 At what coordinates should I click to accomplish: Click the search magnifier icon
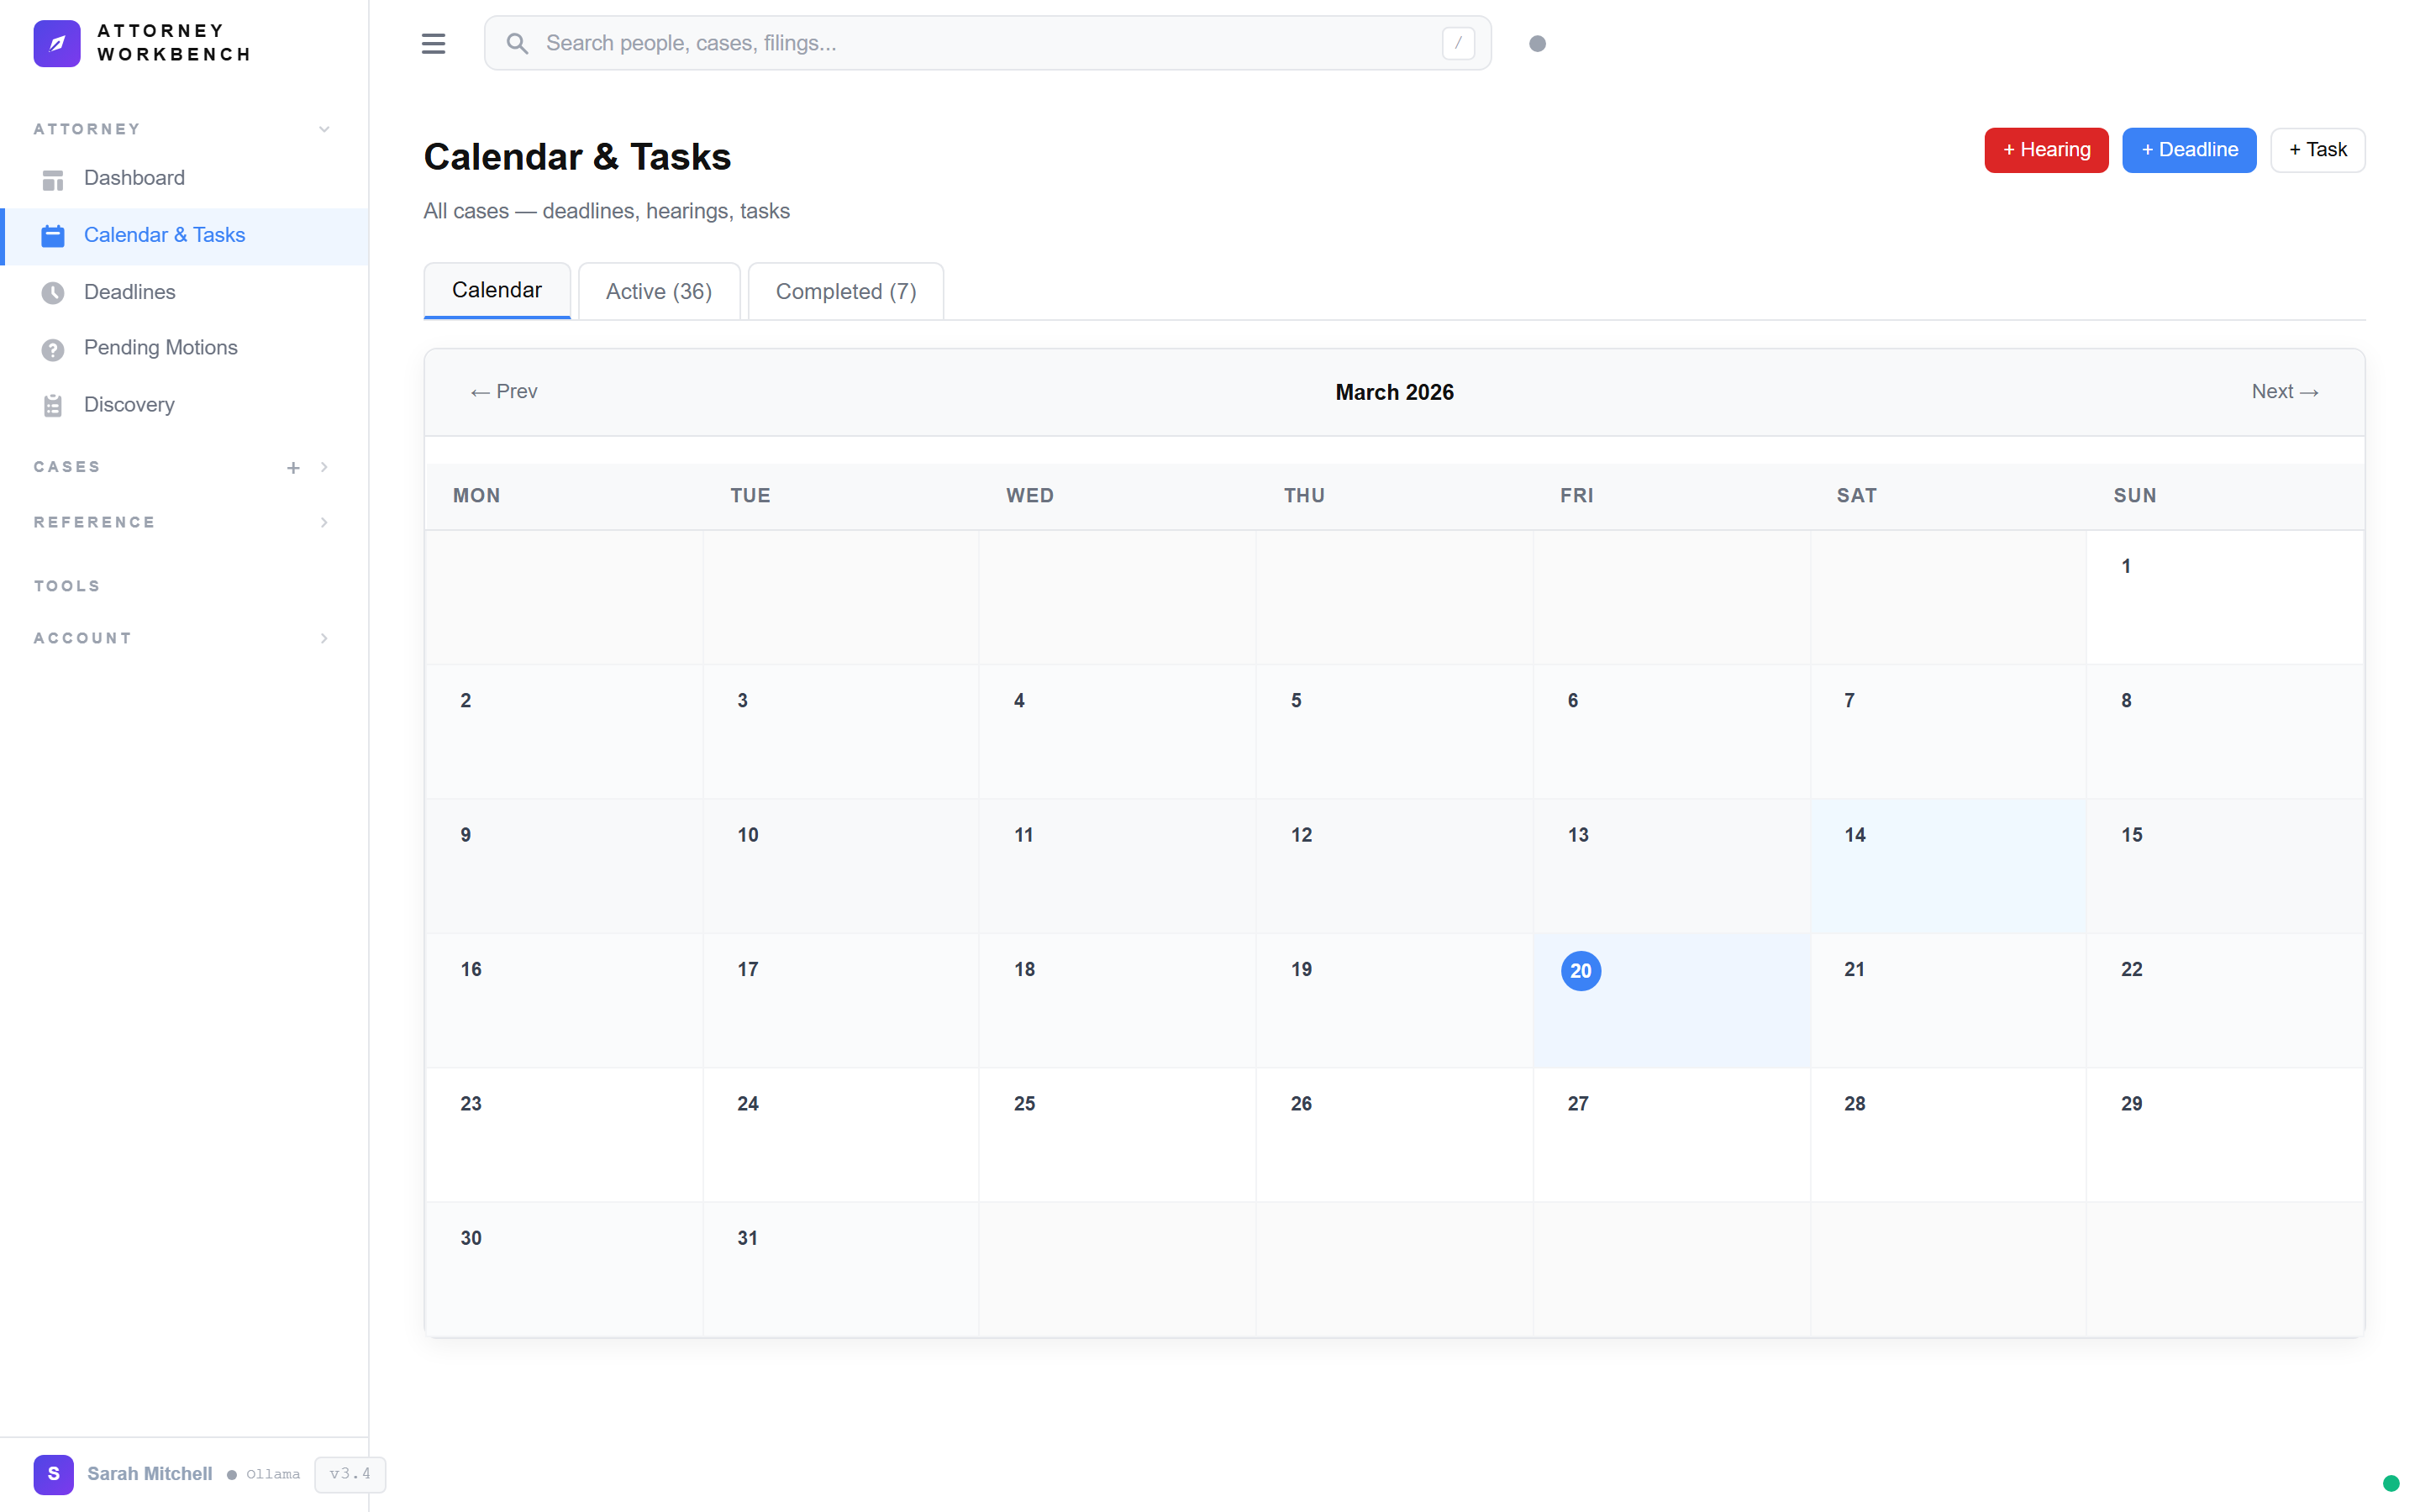(518, 43)
